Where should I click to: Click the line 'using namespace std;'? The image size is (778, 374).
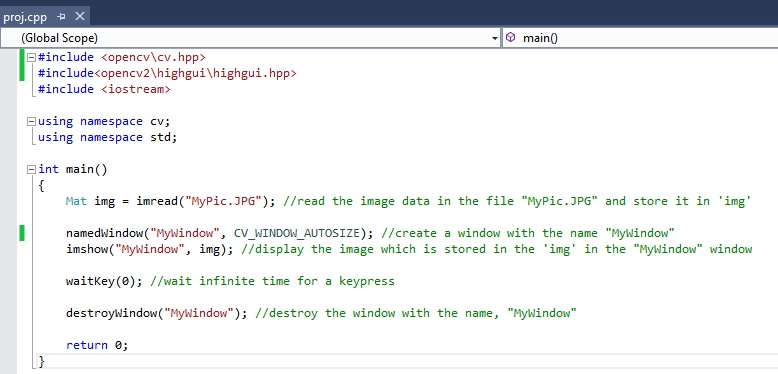click(x=108, y=137)
